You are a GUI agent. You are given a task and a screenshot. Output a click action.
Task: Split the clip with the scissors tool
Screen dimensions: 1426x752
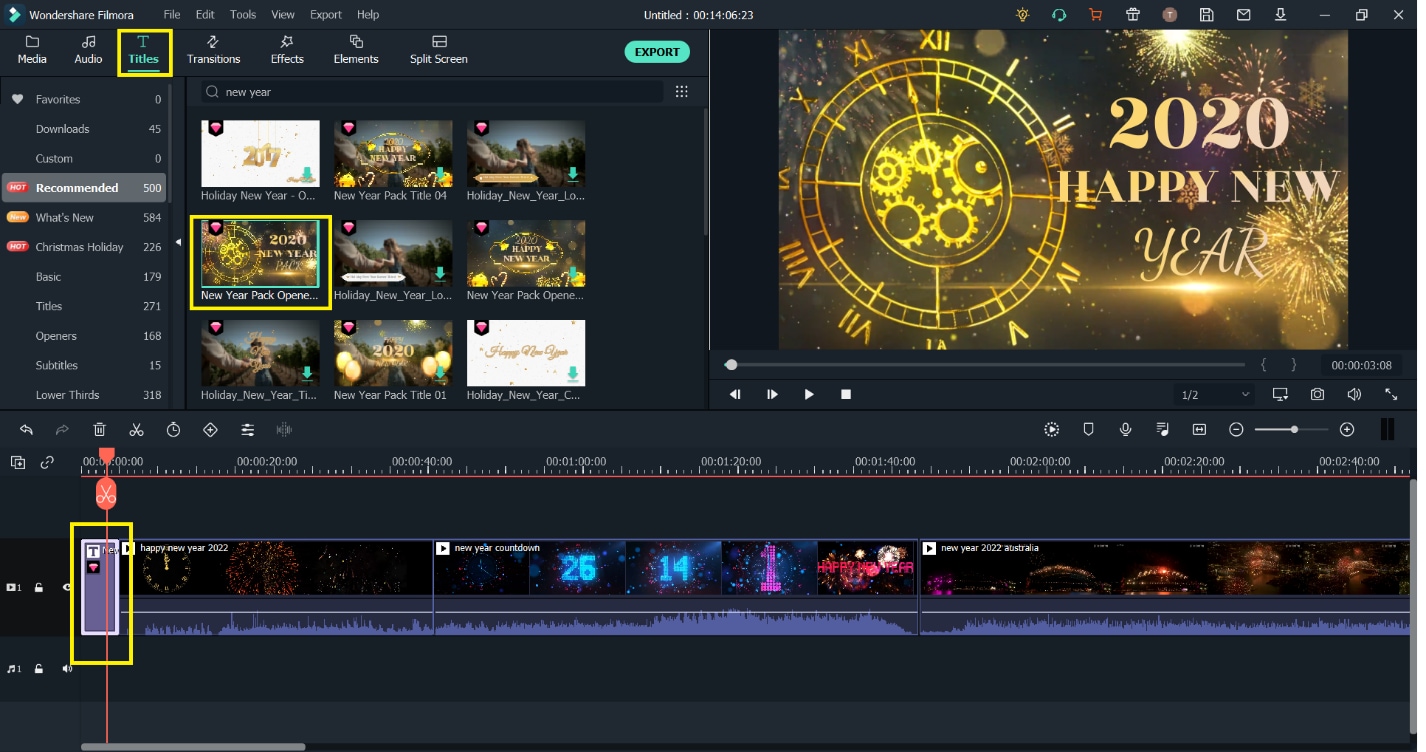(x=136, y=430)
